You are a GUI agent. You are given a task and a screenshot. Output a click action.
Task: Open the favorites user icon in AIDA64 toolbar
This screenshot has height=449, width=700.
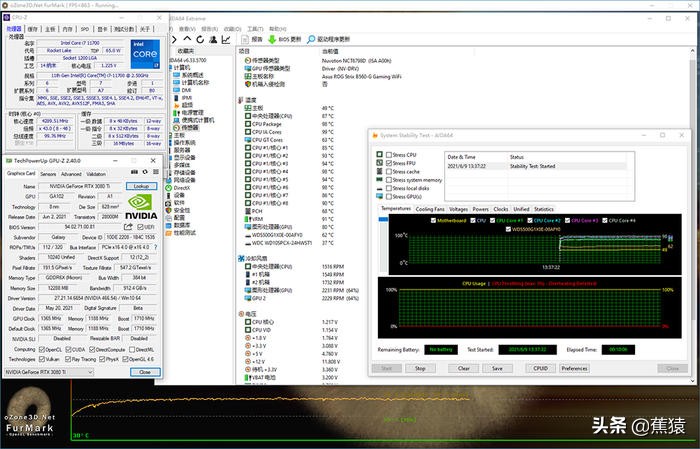click(213, 39)
